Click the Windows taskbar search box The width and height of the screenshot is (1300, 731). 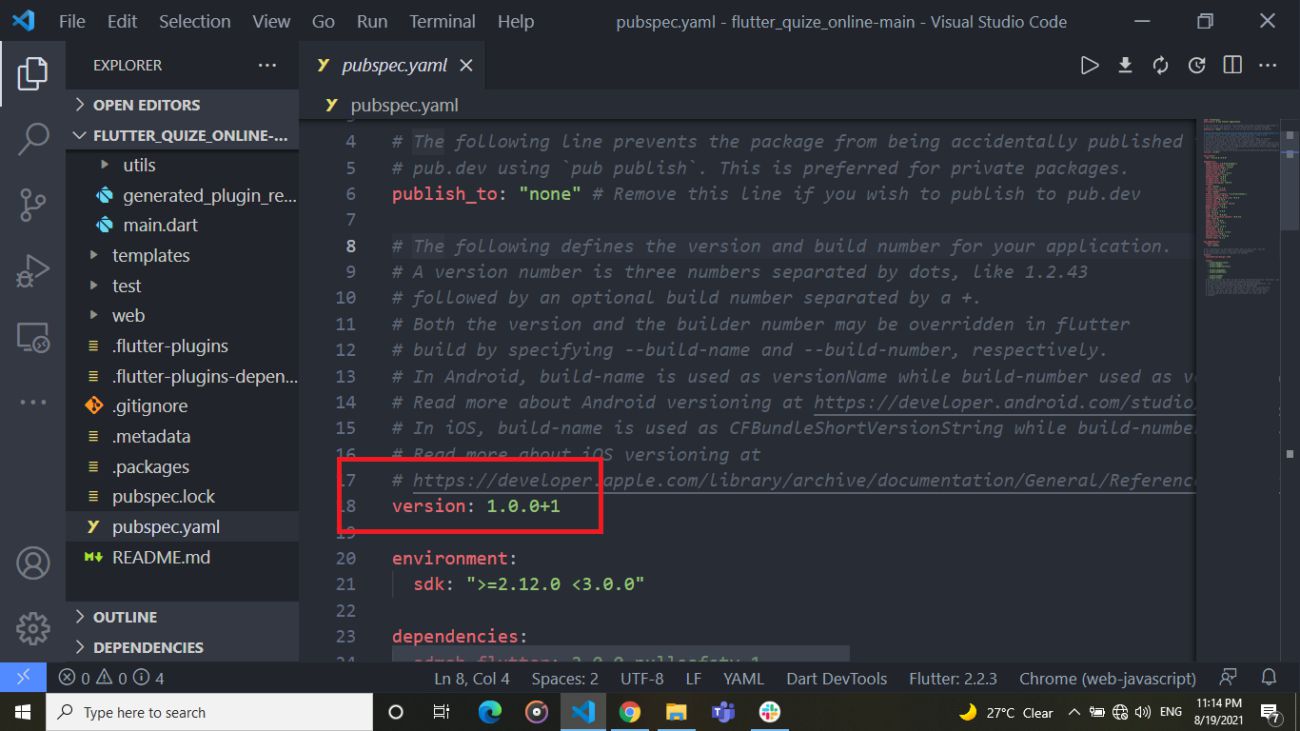pyautogui.click(x=209, y=712)
